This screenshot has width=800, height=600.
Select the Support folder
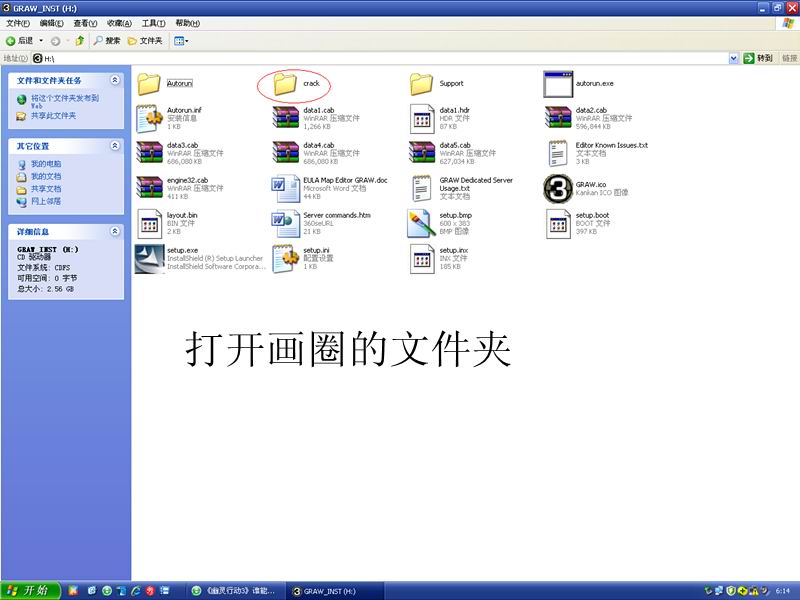pyautogui.click(x=437, y=84)
